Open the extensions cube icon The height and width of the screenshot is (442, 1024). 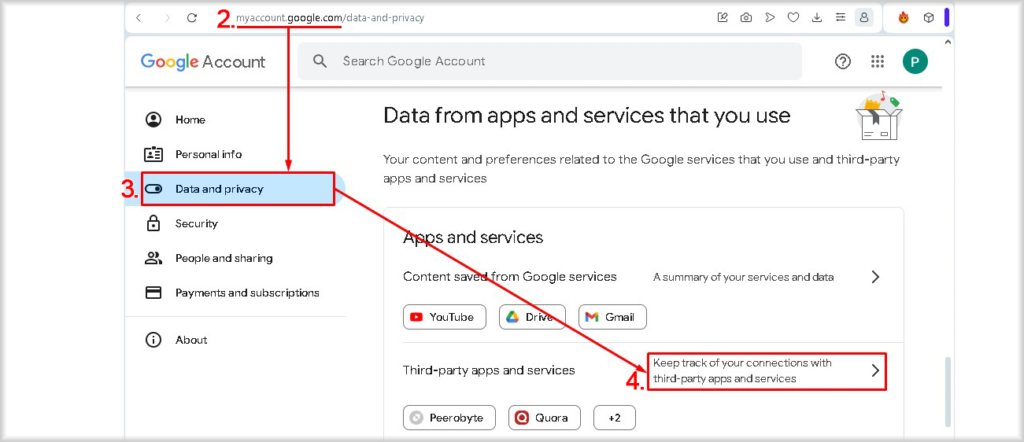point(929,18)
